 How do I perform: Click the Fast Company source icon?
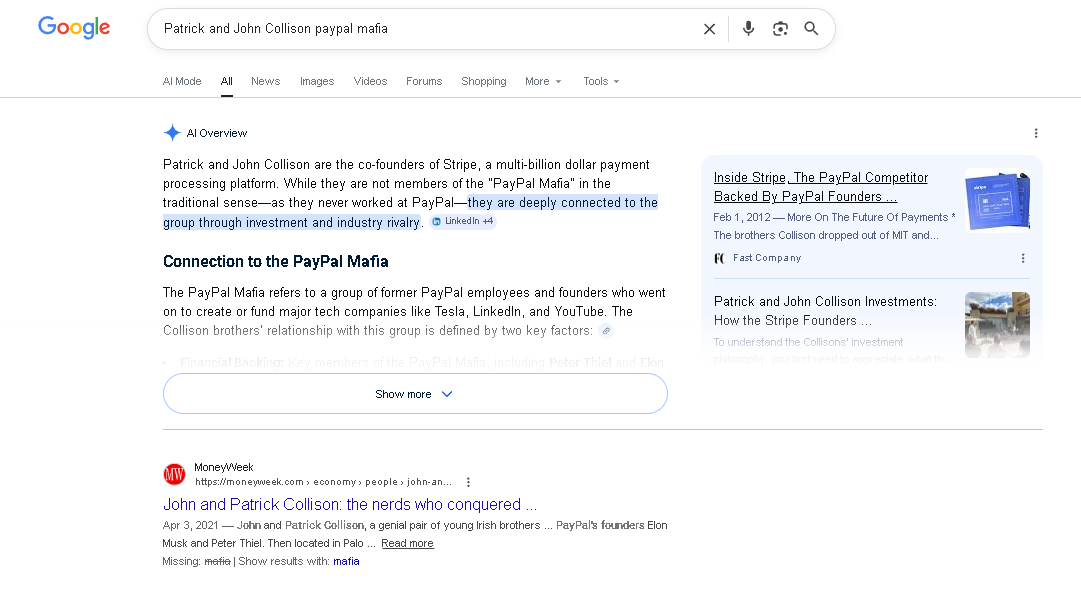point(720,258)
